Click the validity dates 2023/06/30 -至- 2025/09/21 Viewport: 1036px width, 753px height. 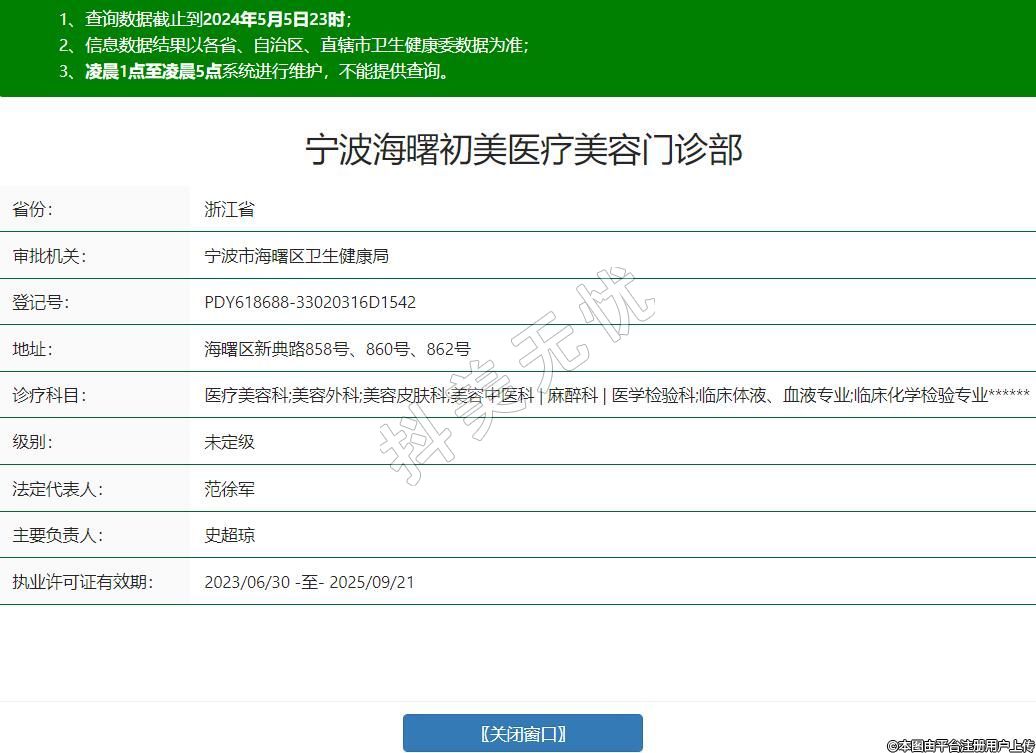coord(309,582)
